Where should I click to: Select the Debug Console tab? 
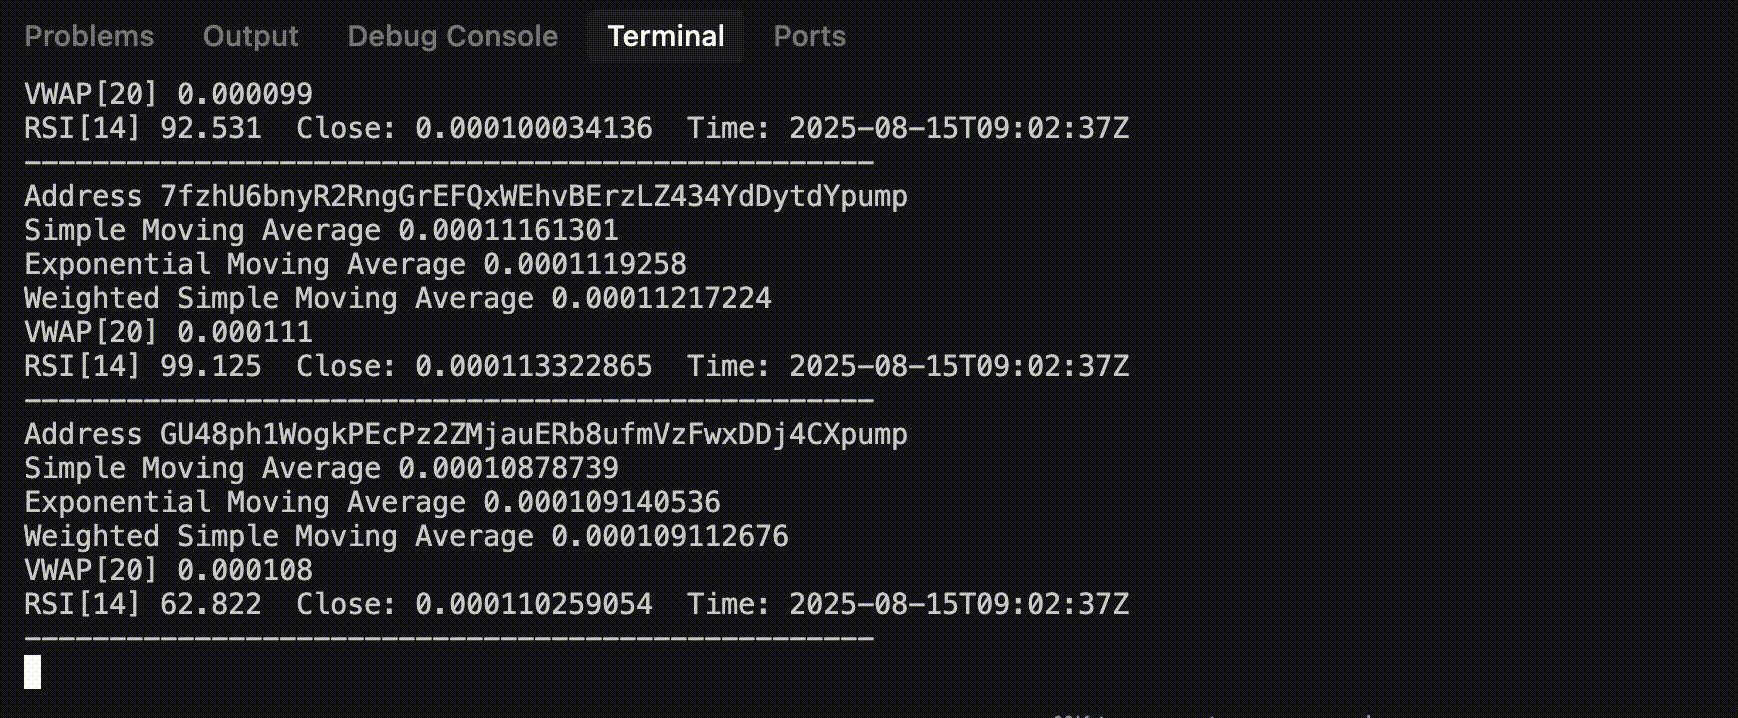pyautogui.click(x=452, y=36)
